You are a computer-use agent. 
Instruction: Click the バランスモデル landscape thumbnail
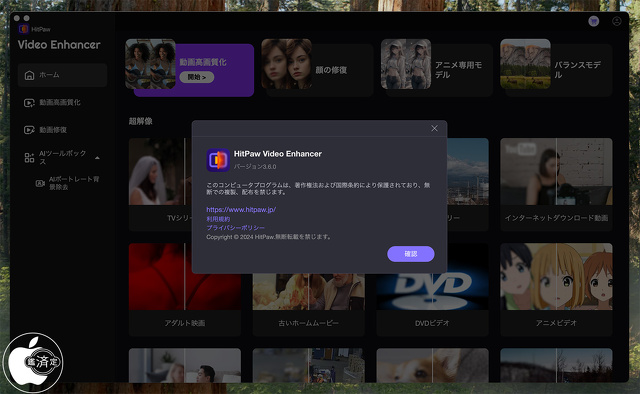(525, 64)
